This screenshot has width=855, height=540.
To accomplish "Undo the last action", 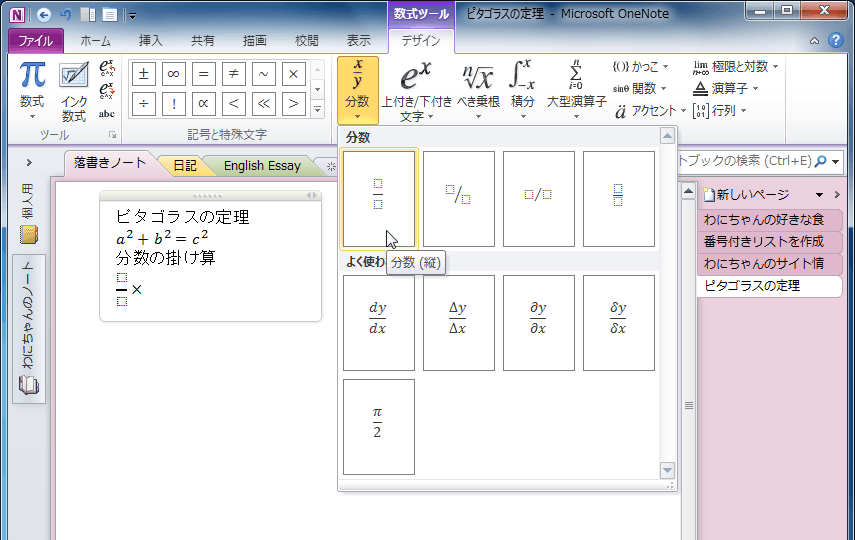I will pos(66,15).
